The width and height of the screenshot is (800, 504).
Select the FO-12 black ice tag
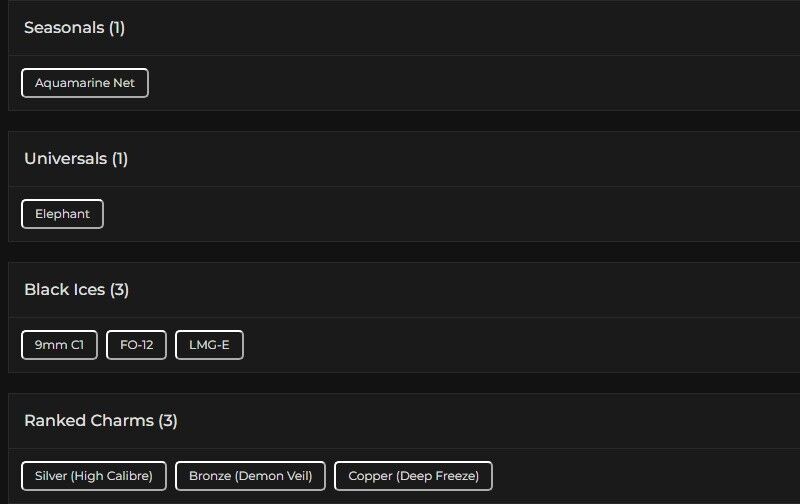pyautogui.click(x=136, y=345)
